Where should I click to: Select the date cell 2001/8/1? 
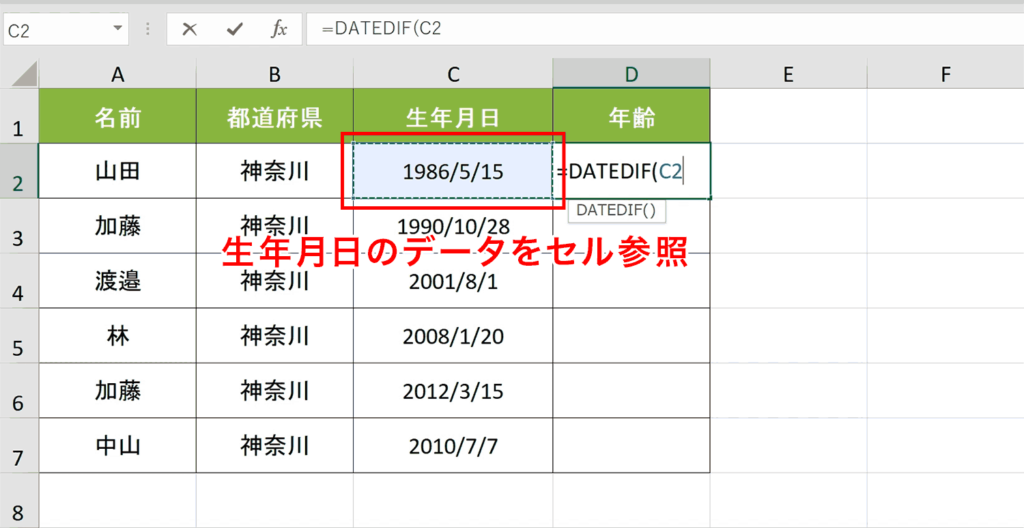tap(453, 281)
